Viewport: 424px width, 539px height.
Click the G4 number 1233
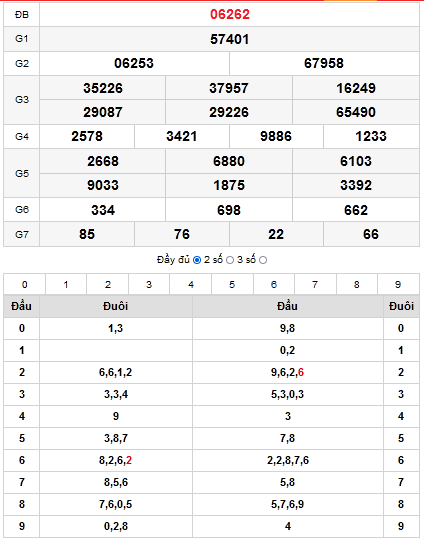click(371, 136)
